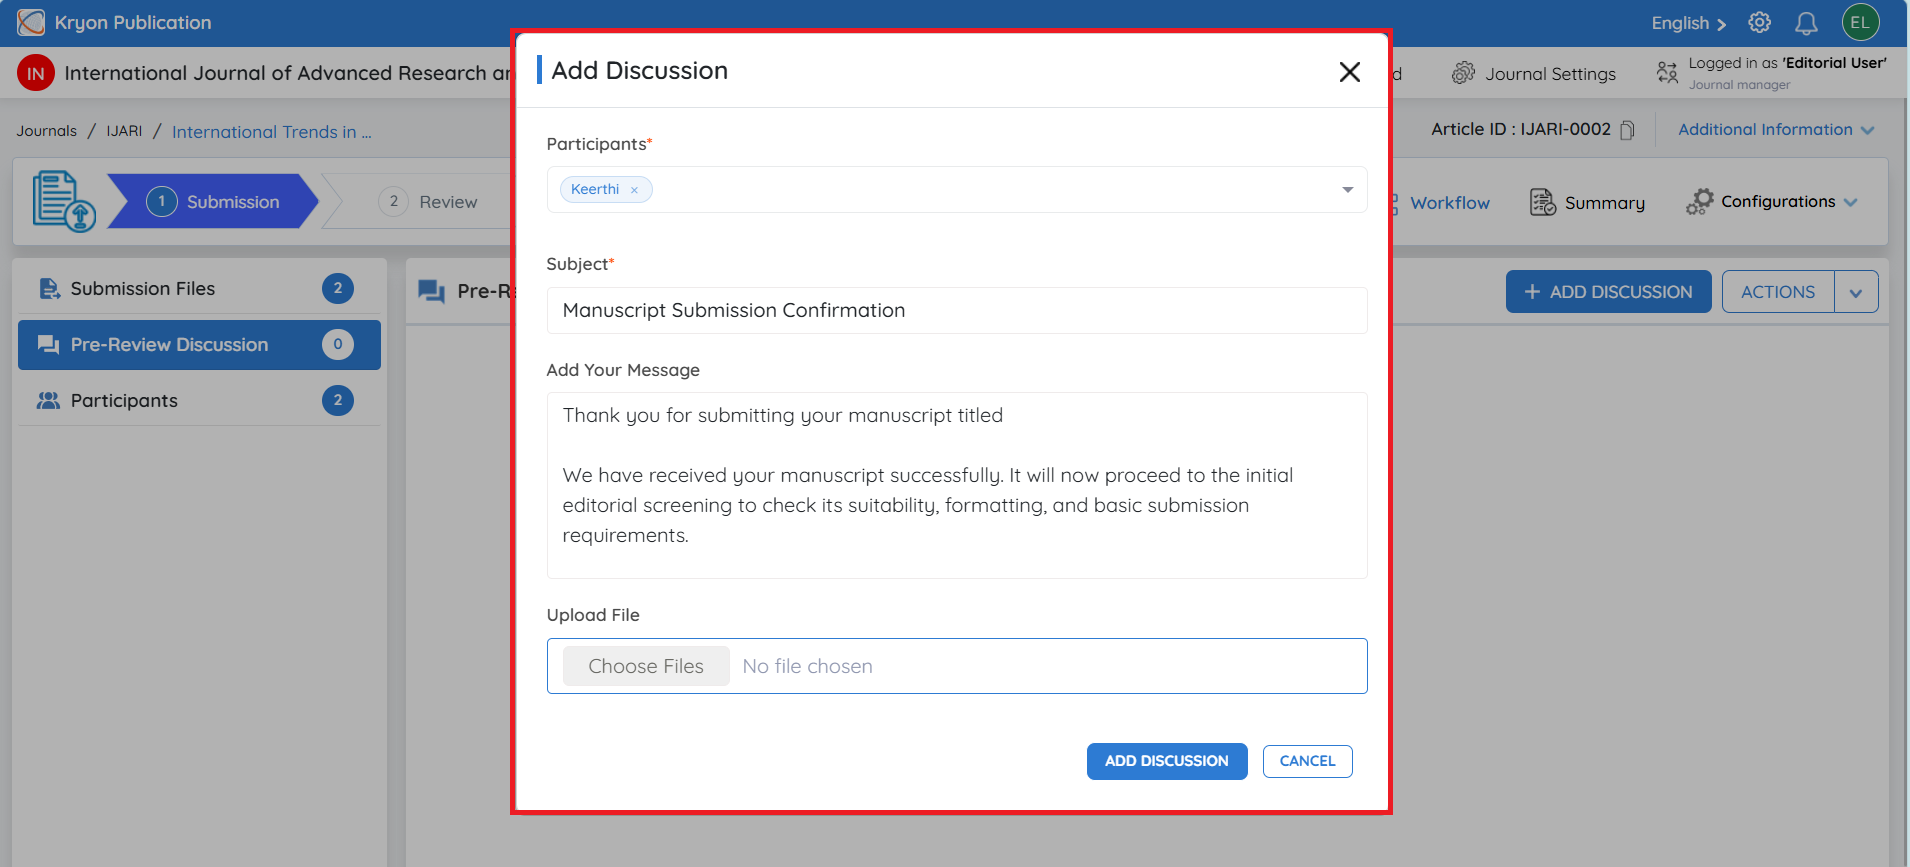Click the IJARI breadcrumb
This screenshot has height=867, width=1910.
point(124,131)
